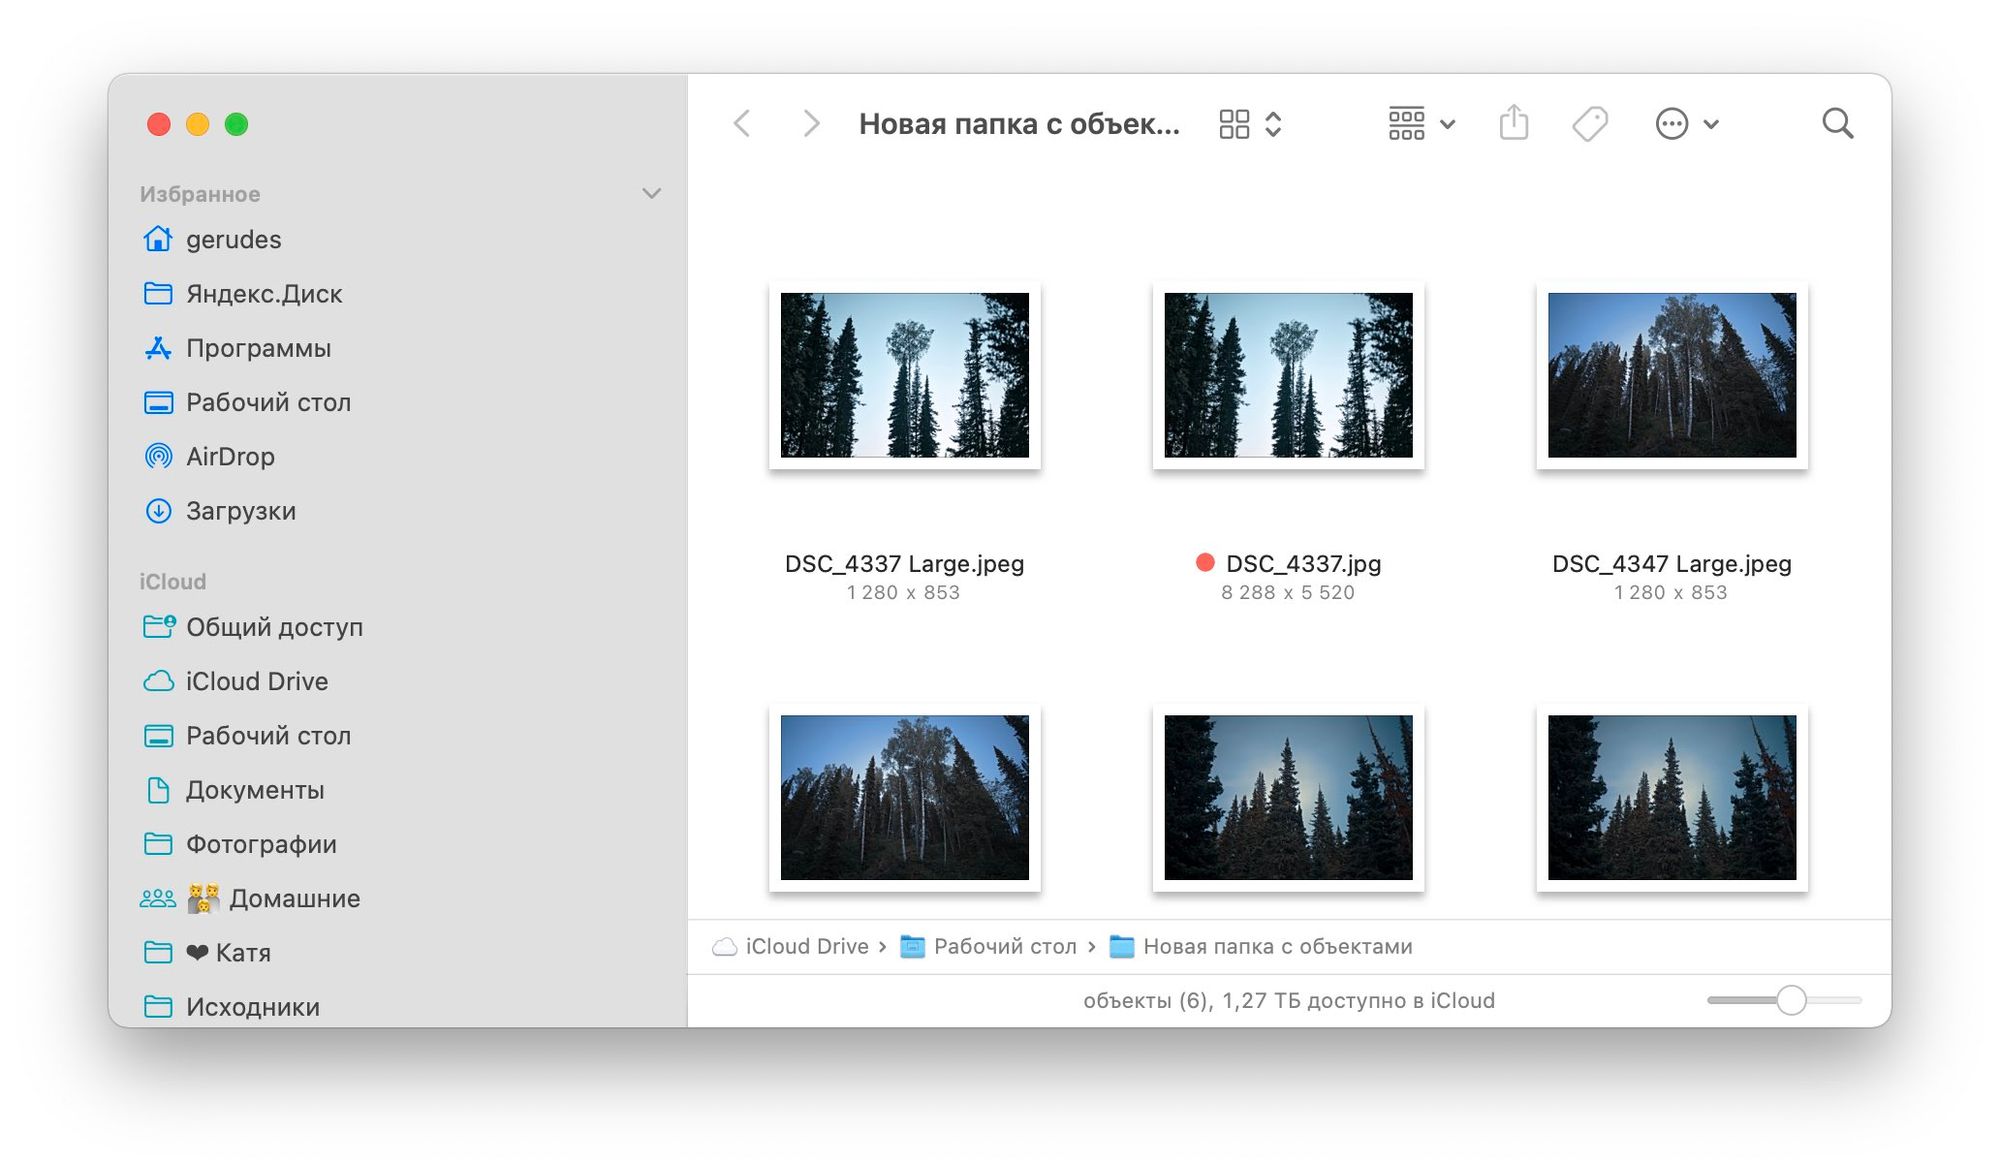Select icon view layout button
The width and height of the screenshot is (2000, 1171).
pos(1233,123)
